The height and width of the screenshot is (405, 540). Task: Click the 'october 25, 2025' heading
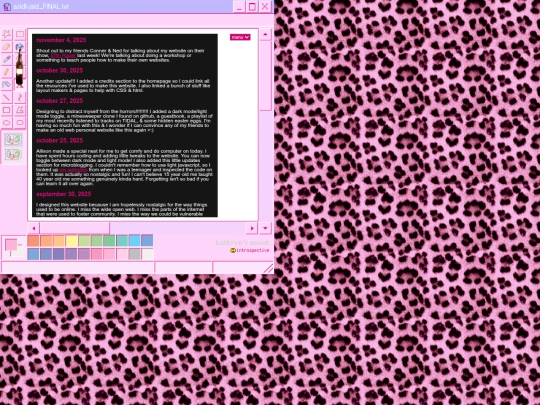[60, 141]
